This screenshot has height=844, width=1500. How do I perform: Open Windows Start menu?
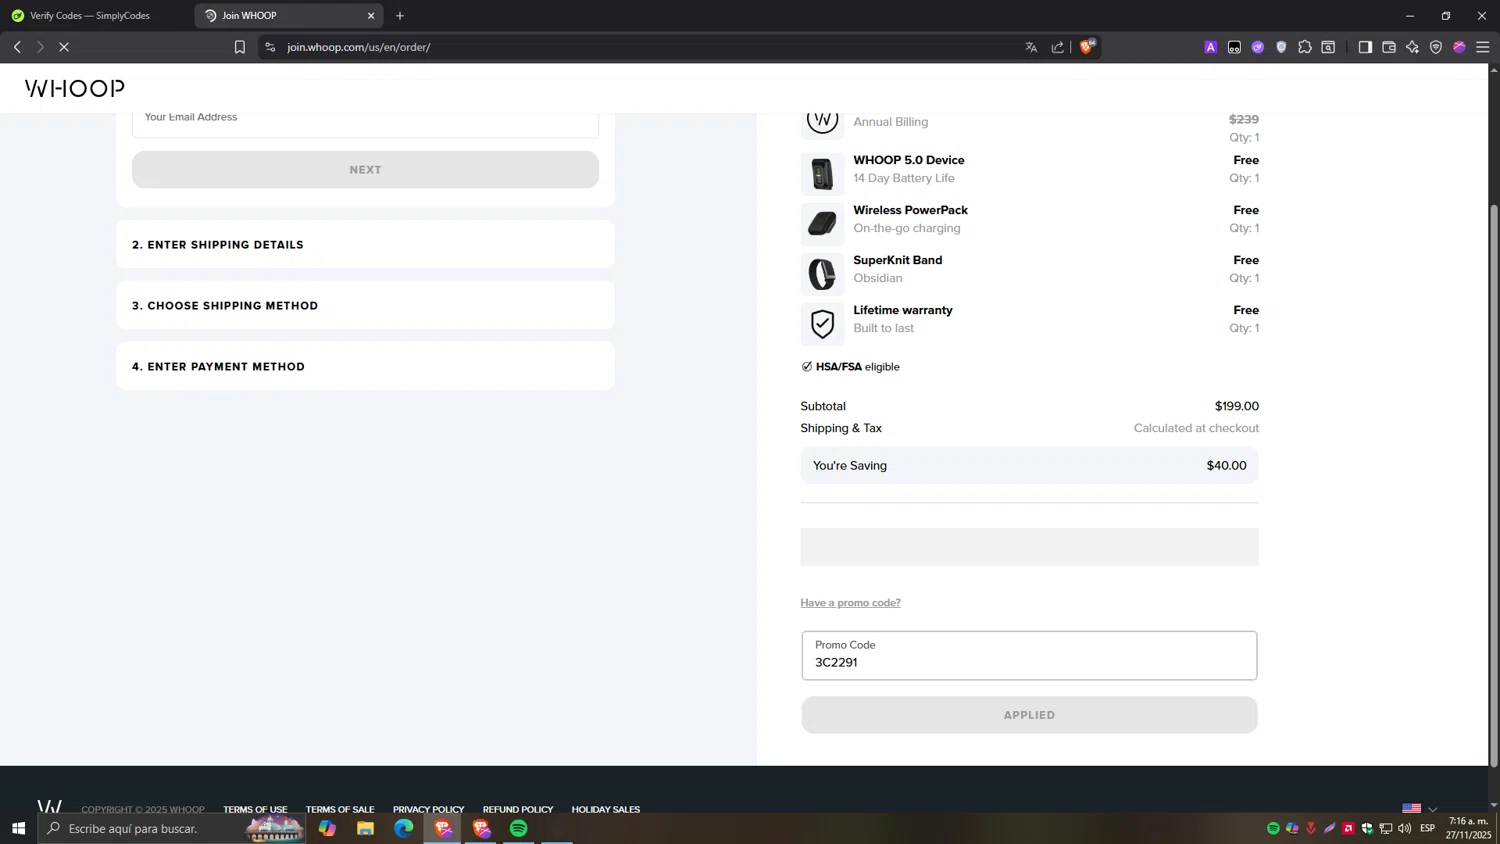coord(18,828)
